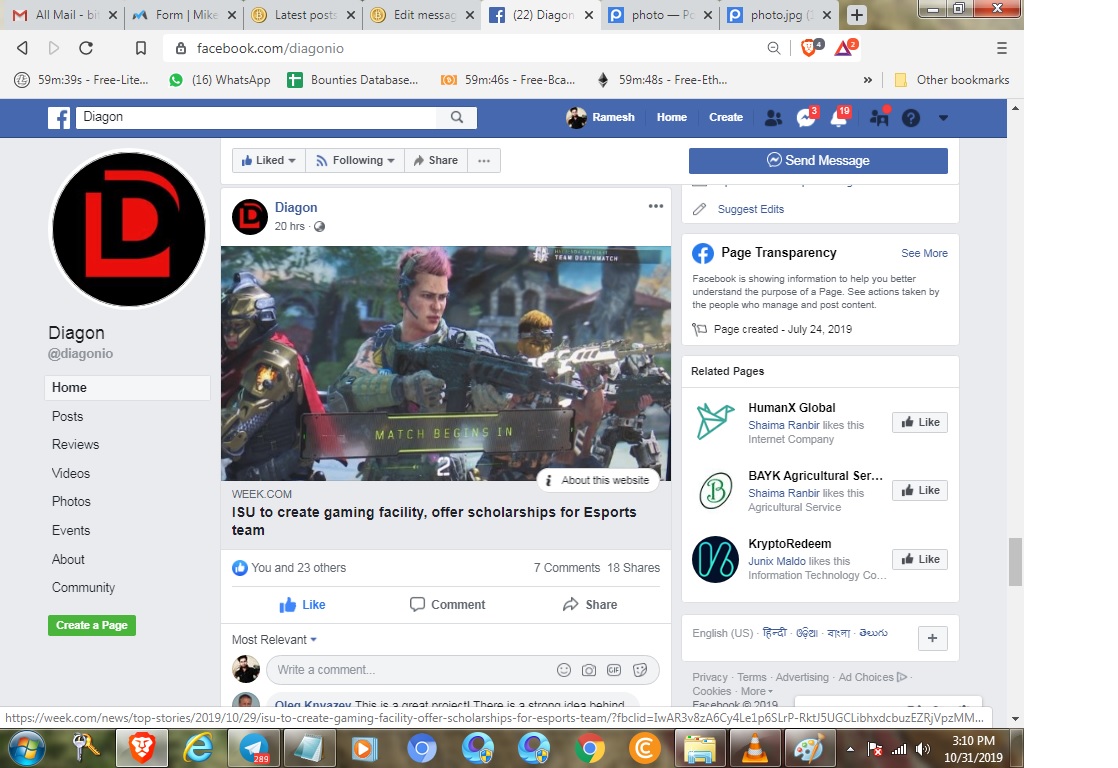The image size is (1118, 768).
Task: Open Posts in page sidebar
Action: coord(67,416)
